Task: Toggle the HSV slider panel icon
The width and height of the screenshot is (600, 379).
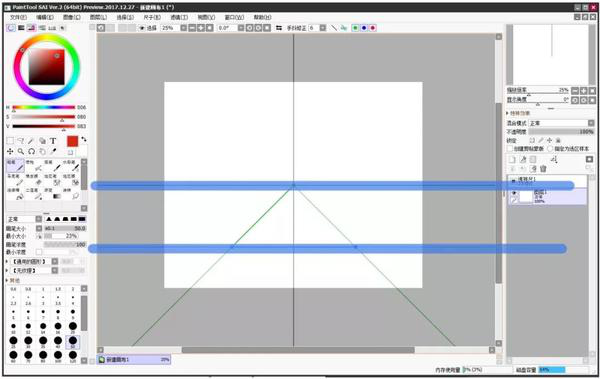Action: coord(32,28)
